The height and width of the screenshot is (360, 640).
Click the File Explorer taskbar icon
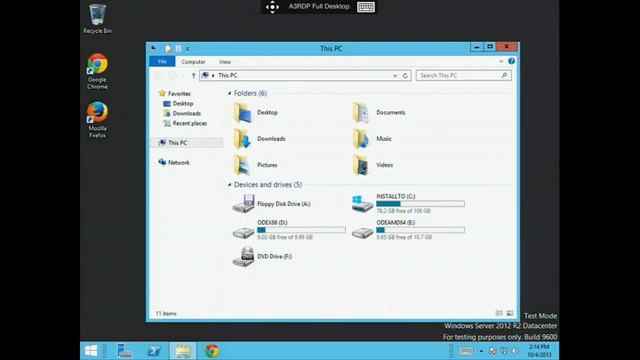point(183,351)
